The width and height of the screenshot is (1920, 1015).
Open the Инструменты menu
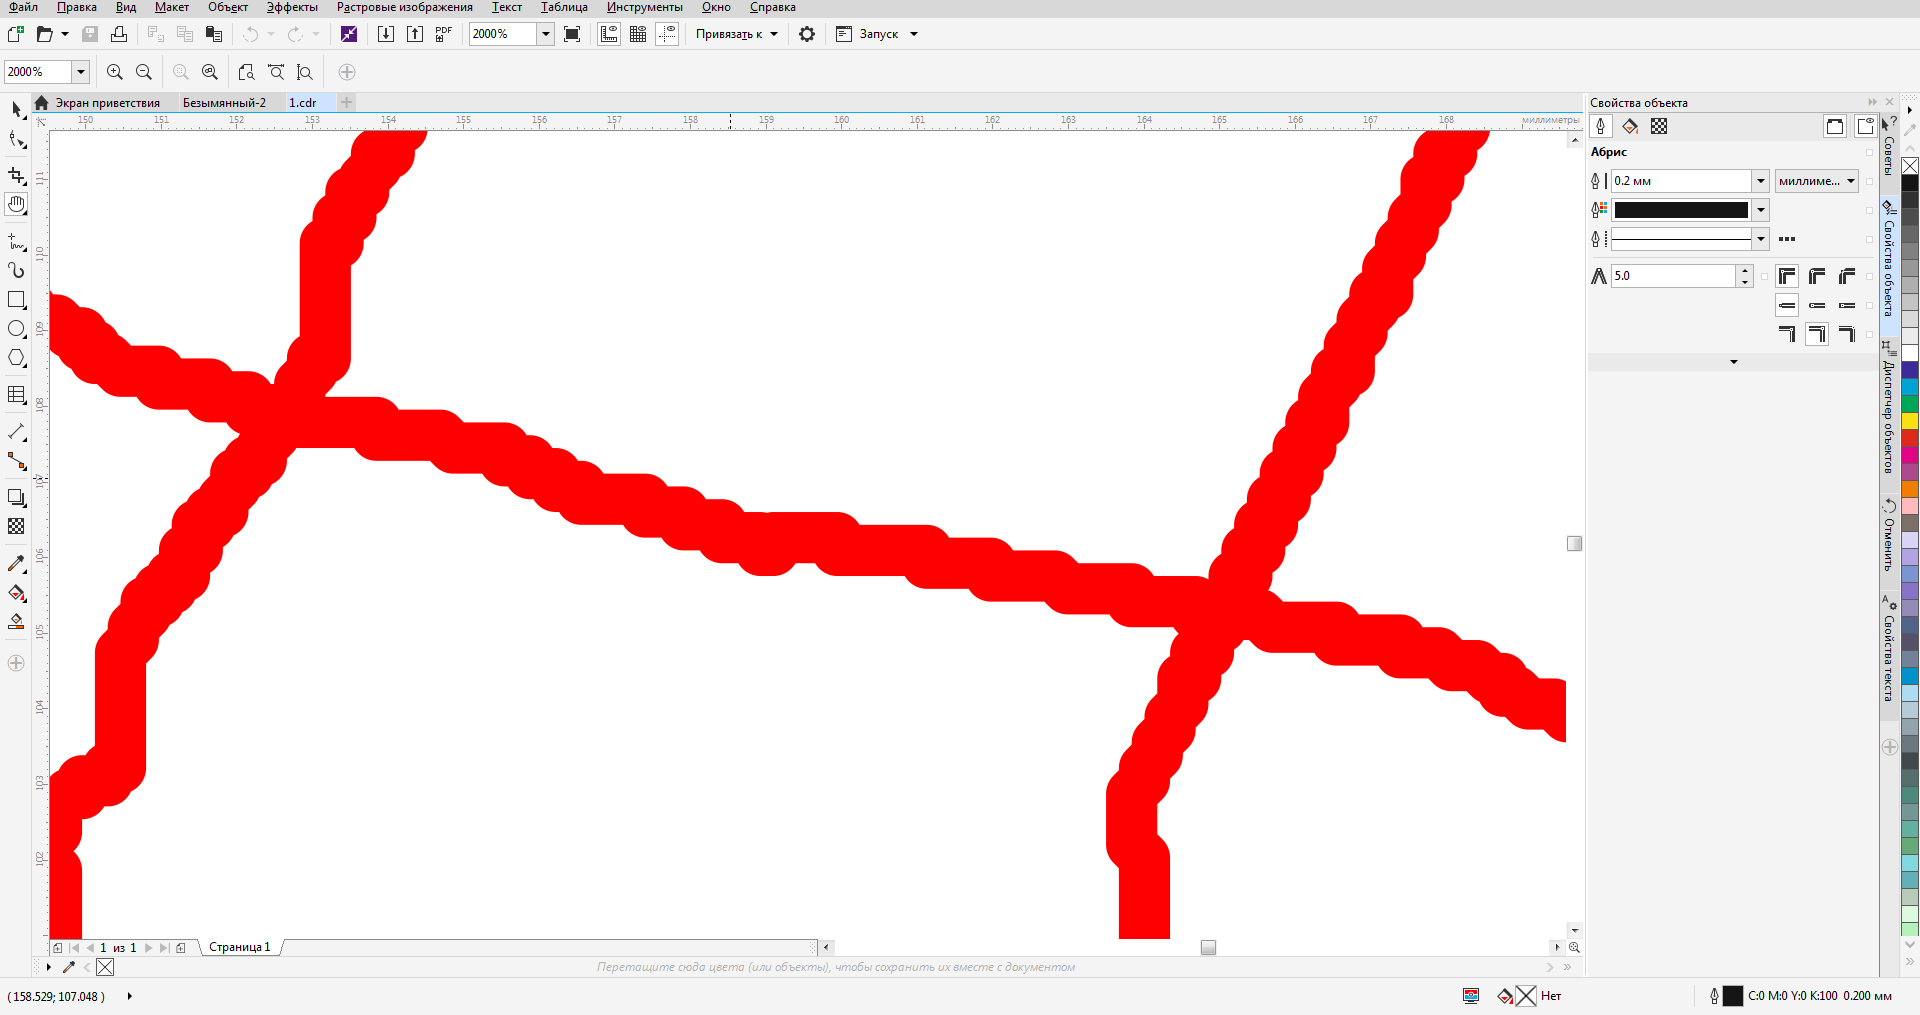click(x=645, y=7)
